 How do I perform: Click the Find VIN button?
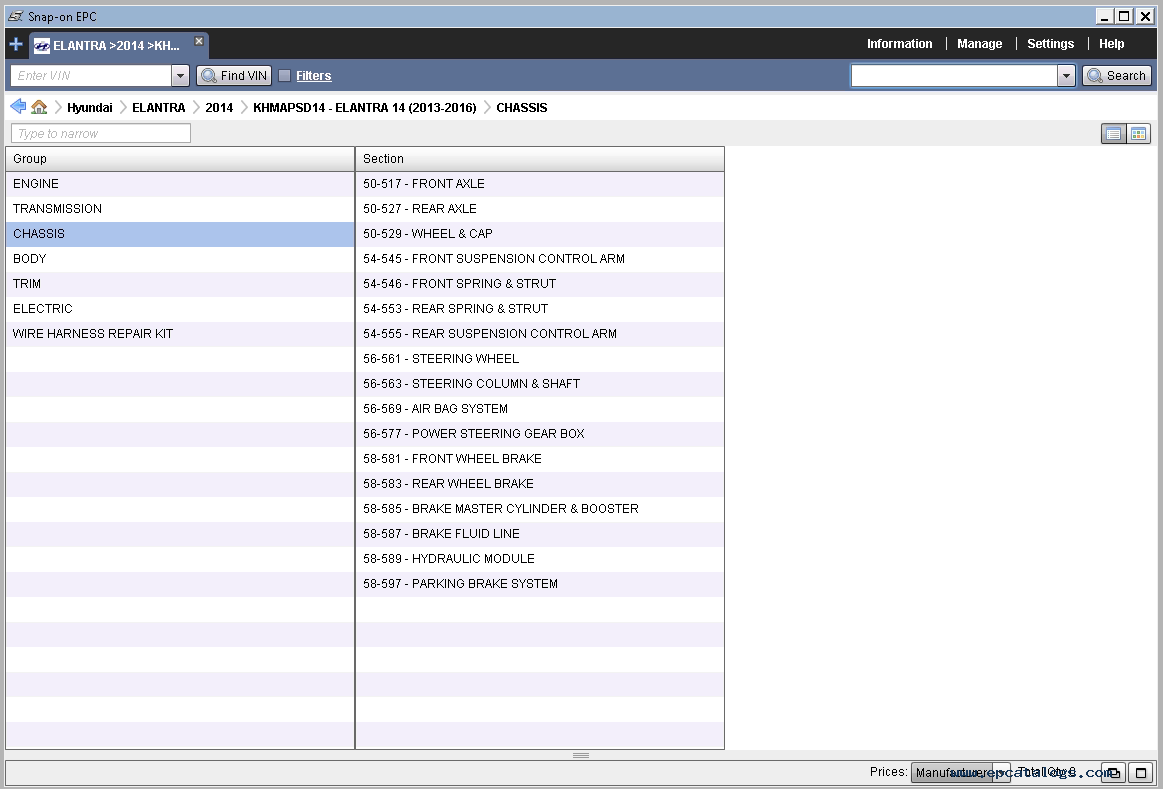[x=234, y=76]
